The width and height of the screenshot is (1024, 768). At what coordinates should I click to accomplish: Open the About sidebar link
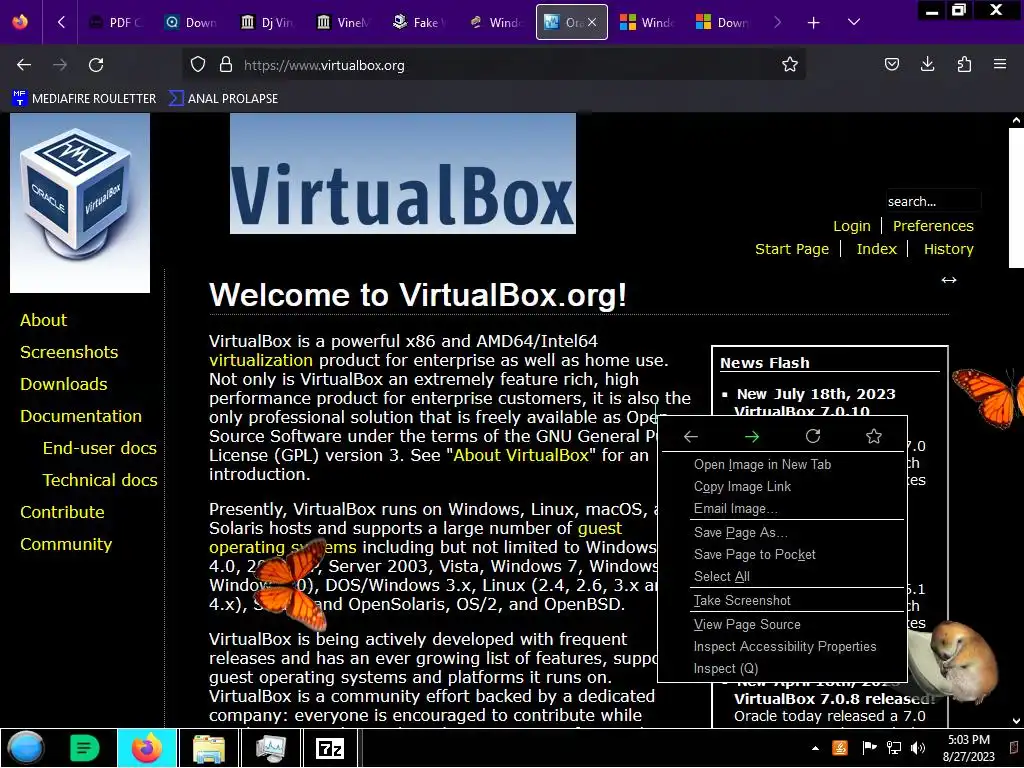click(43, 320)
